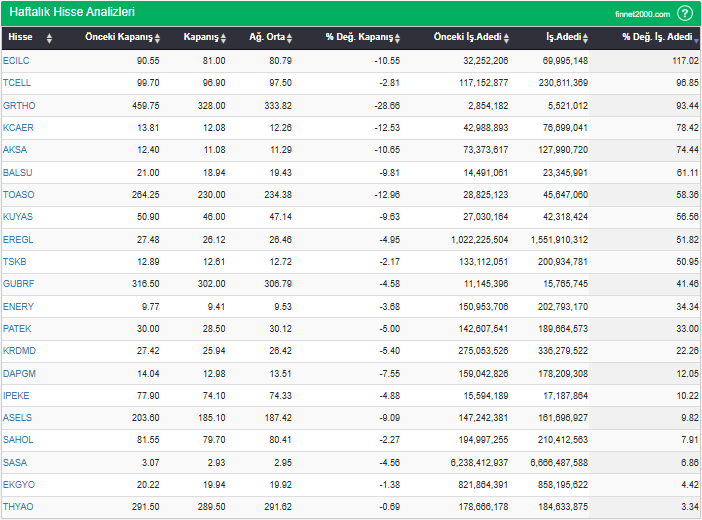Open the finnet2000.com link
Screen dimensions: 702x520
642,14
